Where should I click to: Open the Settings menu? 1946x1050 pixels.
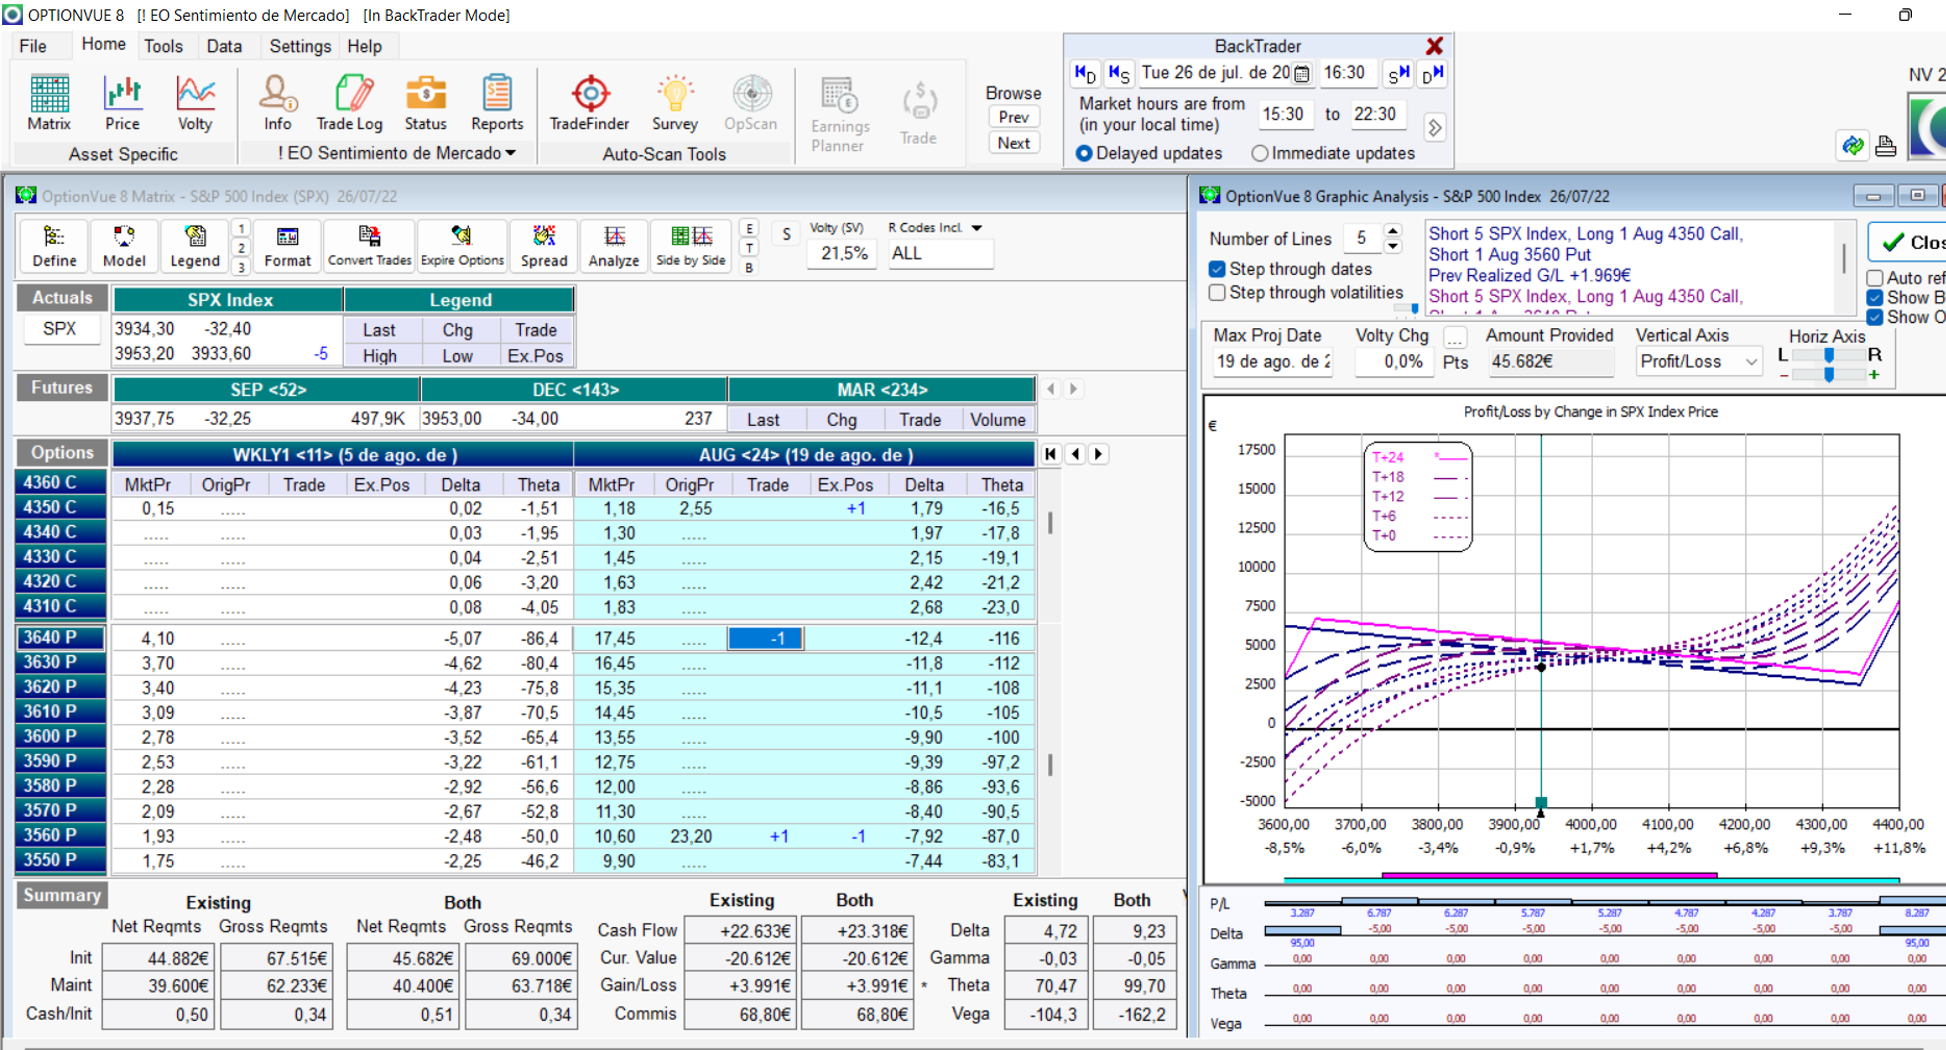[300, 46]
